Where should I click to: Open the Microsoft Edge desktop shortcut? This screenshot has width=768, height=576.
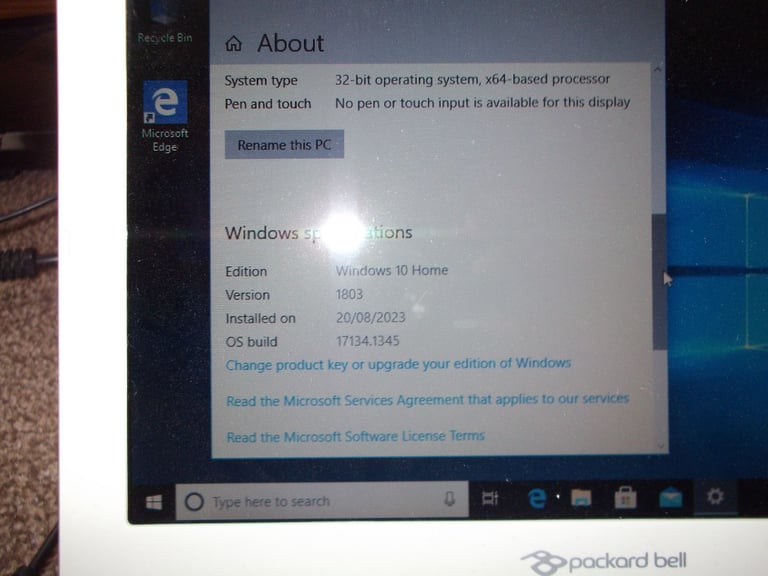pyautogui.click(x=165, y=117)
